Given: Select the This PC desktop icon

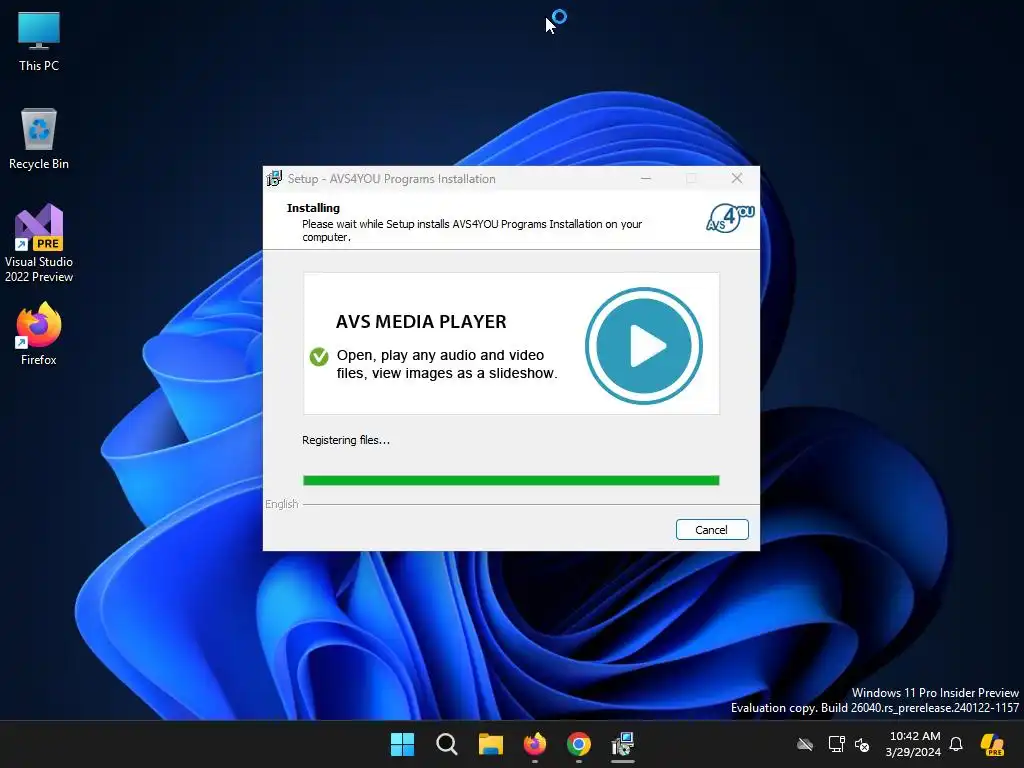Looking at the screenshot, I should pyautogui.click(x=39, y=42).
